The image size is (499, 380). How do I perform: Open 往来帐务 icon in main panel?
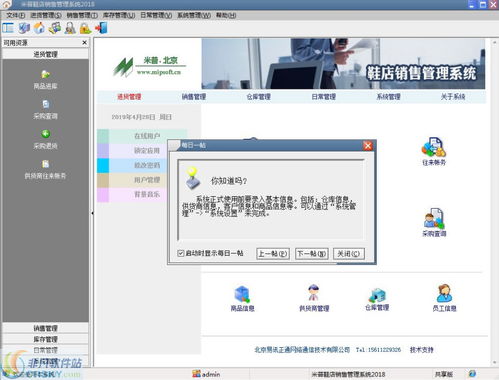pyautogui.click(x=434, y=152)
